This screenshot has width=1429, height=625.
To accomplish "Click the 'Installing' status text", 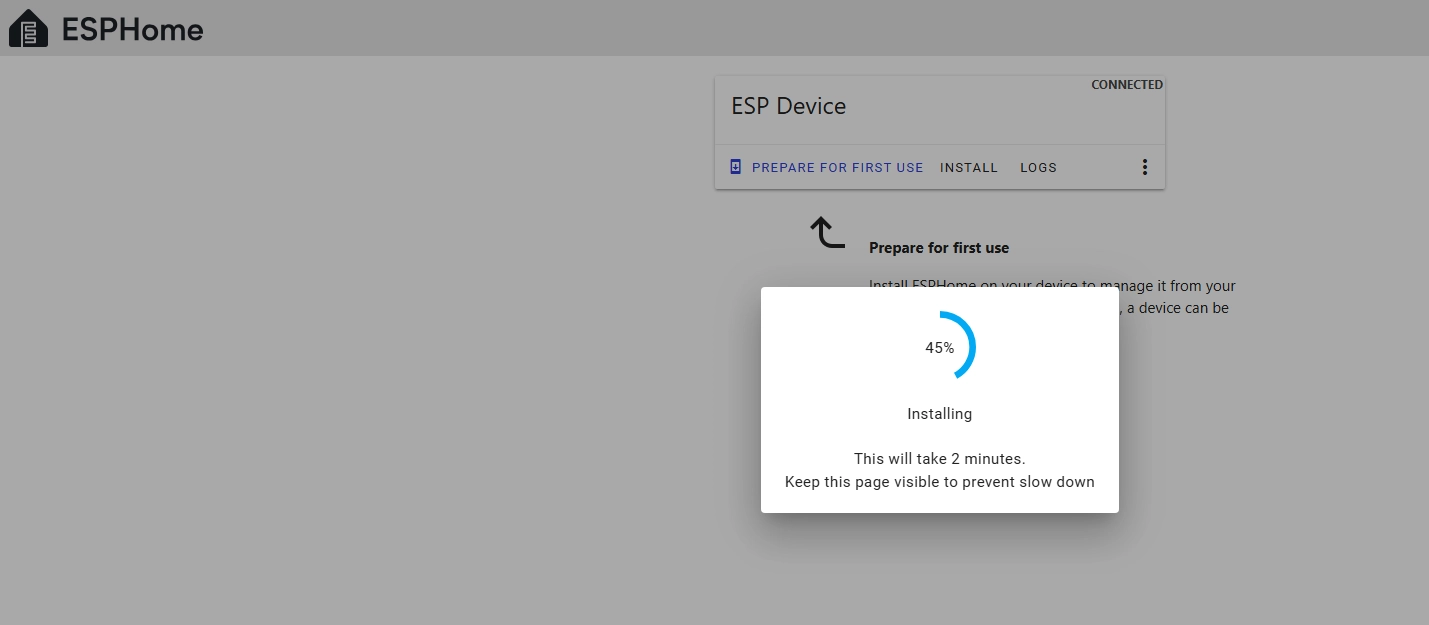I will click(939, 414).
